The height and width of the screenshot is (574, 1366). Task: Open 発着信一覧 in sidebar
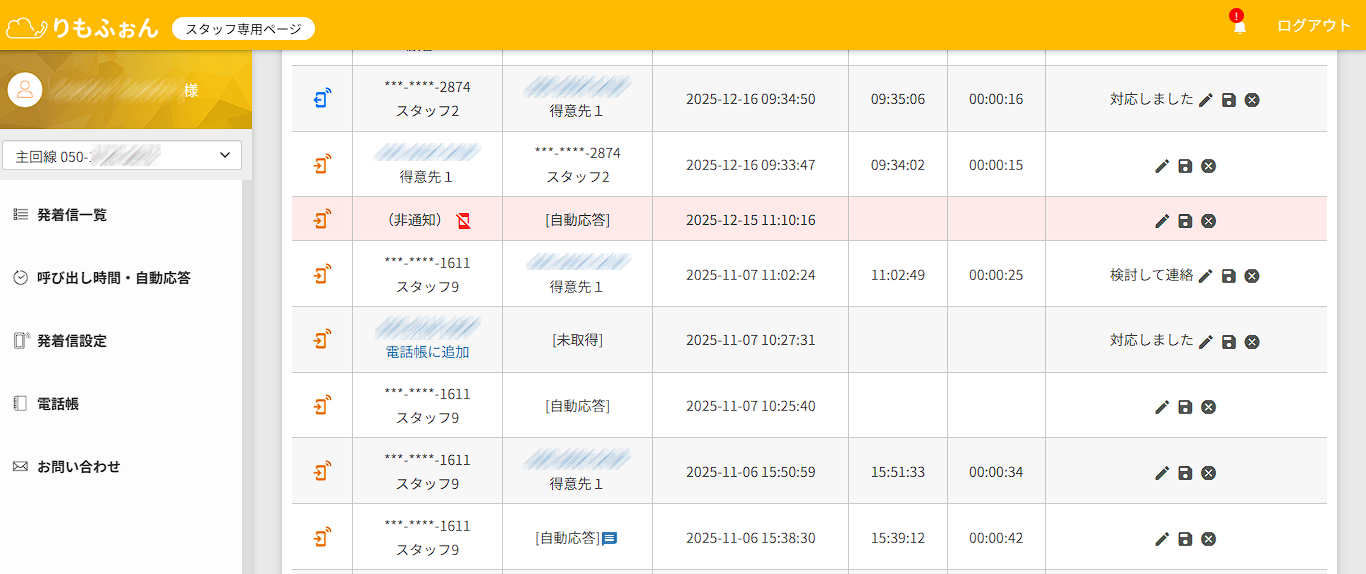pyautogui.click(x=71, y=215)
